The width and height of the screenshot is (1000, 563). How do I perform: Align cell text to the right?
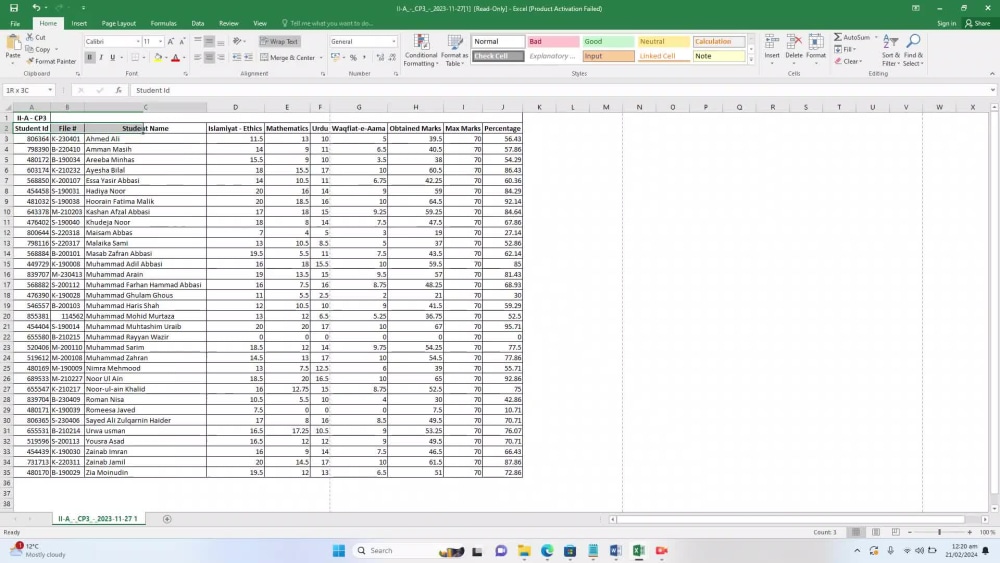(221, 57)
